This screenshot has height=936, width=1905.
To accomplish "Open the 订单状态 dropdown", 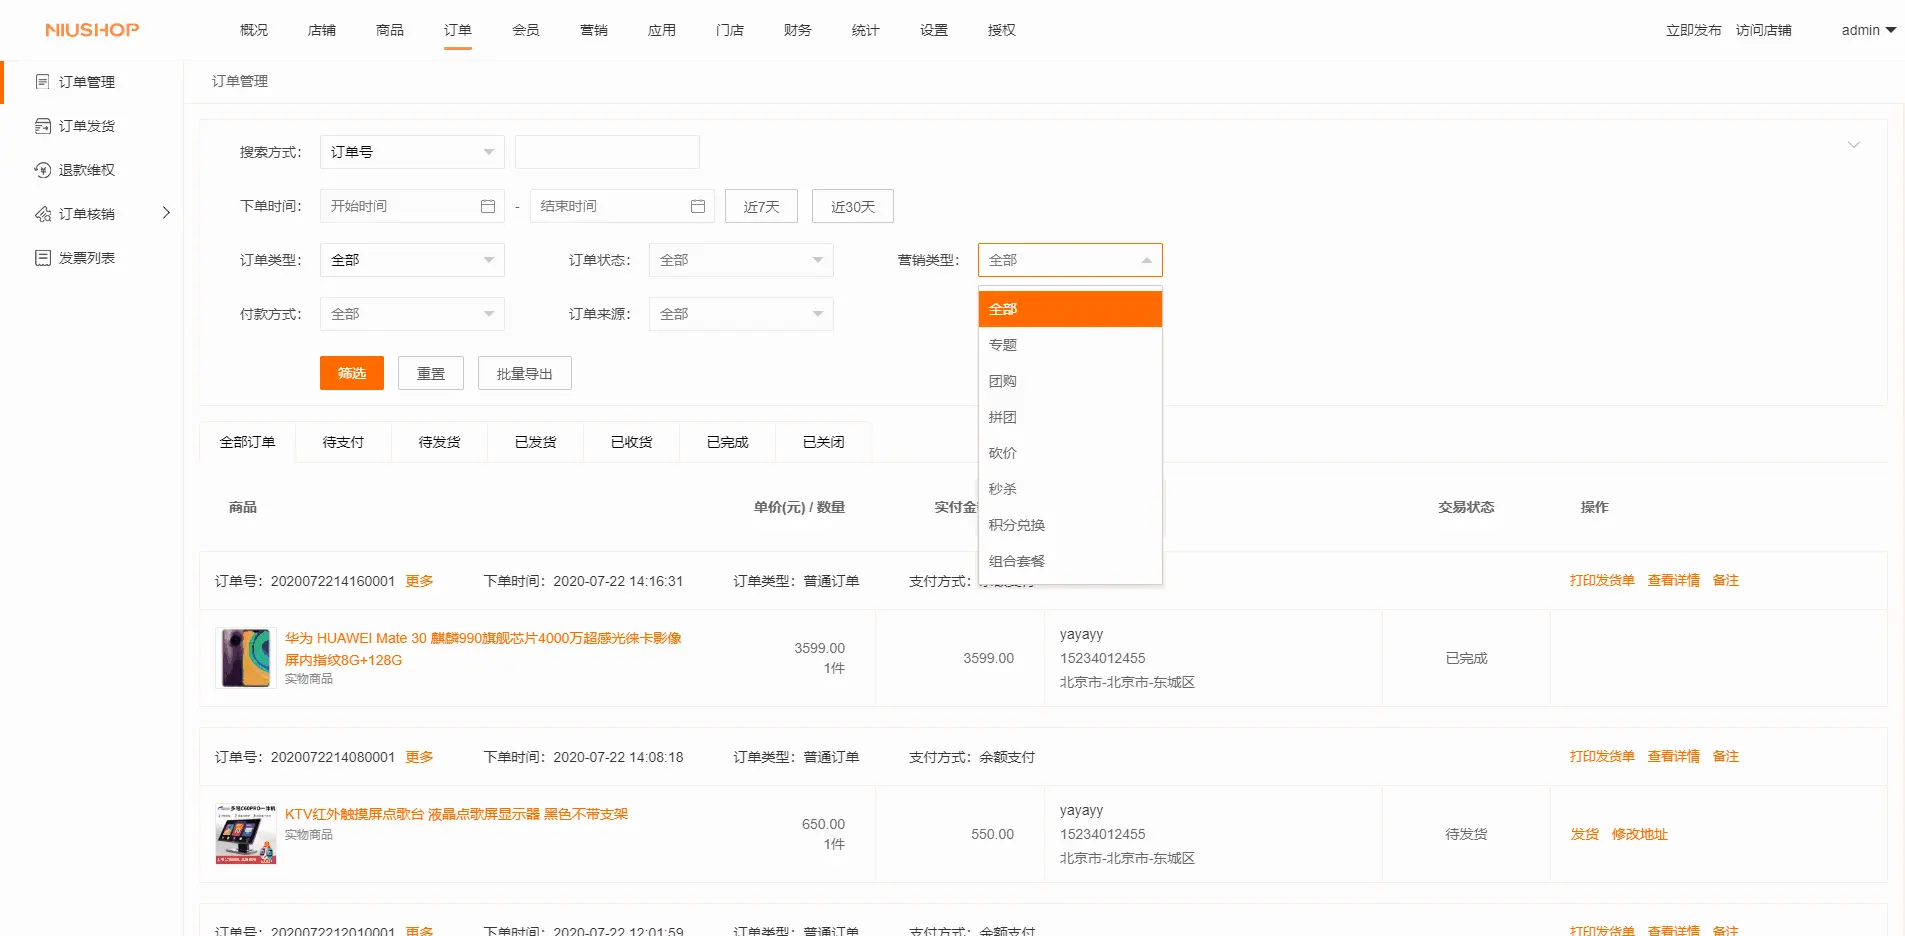I will pos(740,260).
